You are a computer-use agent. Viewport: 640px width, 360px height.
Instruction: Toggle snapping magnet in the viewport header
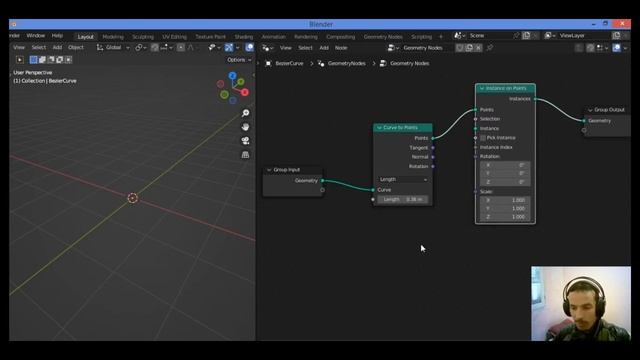(x=154, y=48)
